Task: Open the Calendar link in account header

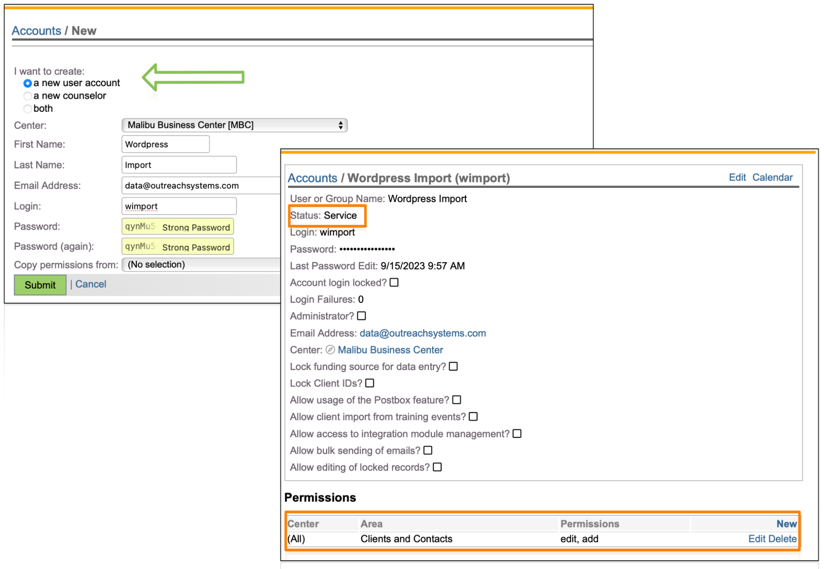Action: click(x=772, y=177)
